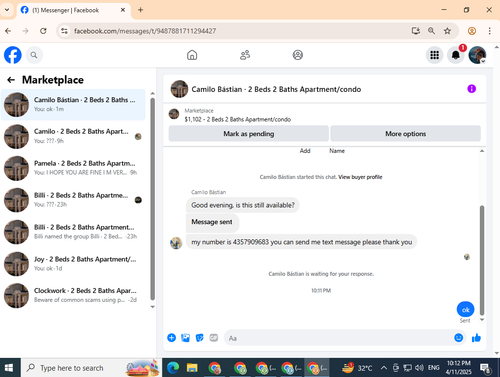
Task: Show hidden system tray icons chevron
Action: (x=384, y=368)
